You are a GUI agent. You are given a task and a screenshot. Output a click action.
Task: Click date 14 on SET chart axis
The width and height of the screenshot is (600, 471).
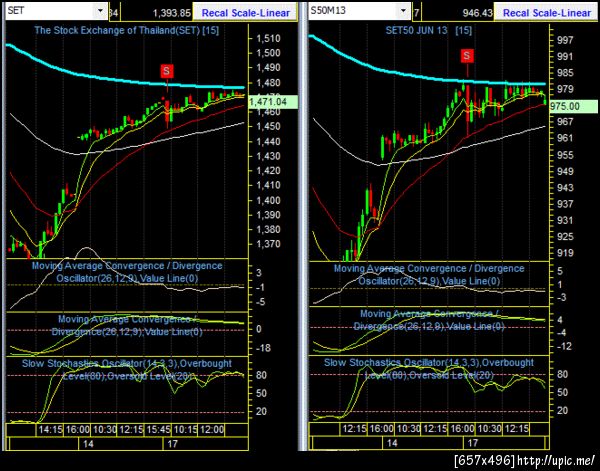(88, 444)
